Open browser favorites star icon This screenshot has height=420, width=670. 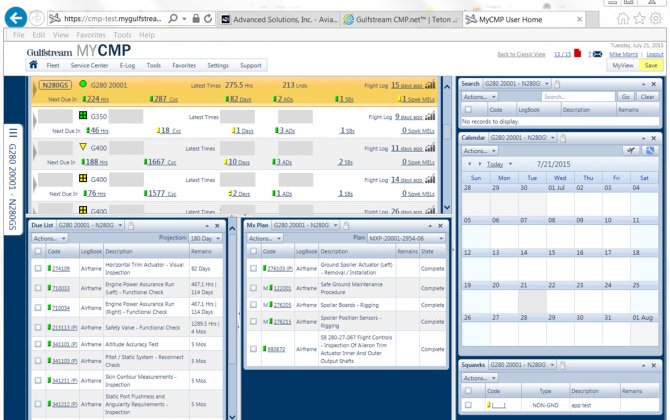coord(639,18)
